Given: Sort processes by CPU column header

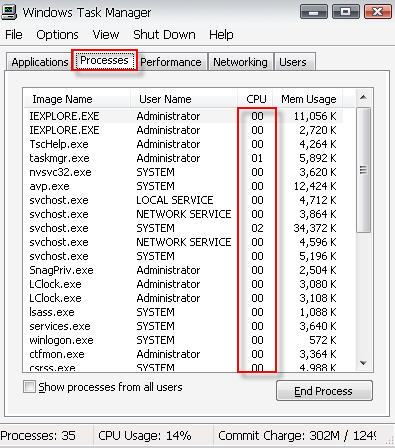Looking at the screenshot, I should coord(256,99).
